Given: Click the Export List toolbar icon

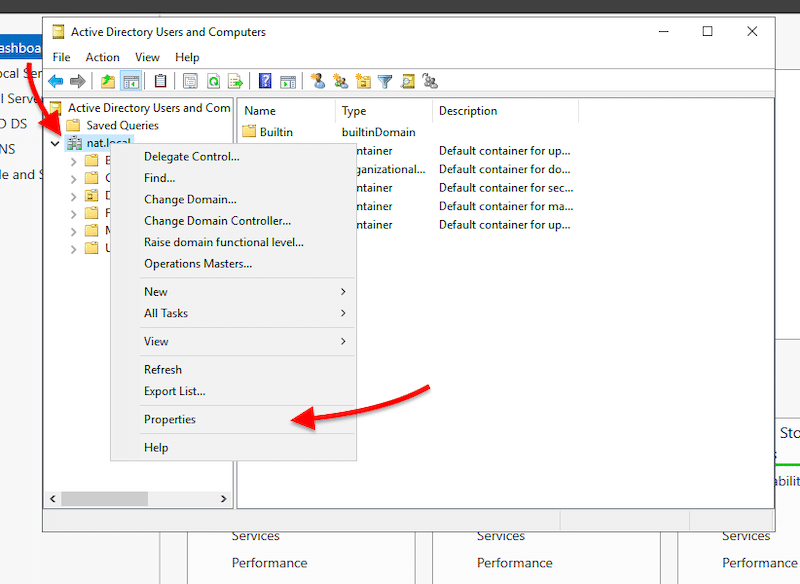Looking at the screenshot, I should click(236, 81).
